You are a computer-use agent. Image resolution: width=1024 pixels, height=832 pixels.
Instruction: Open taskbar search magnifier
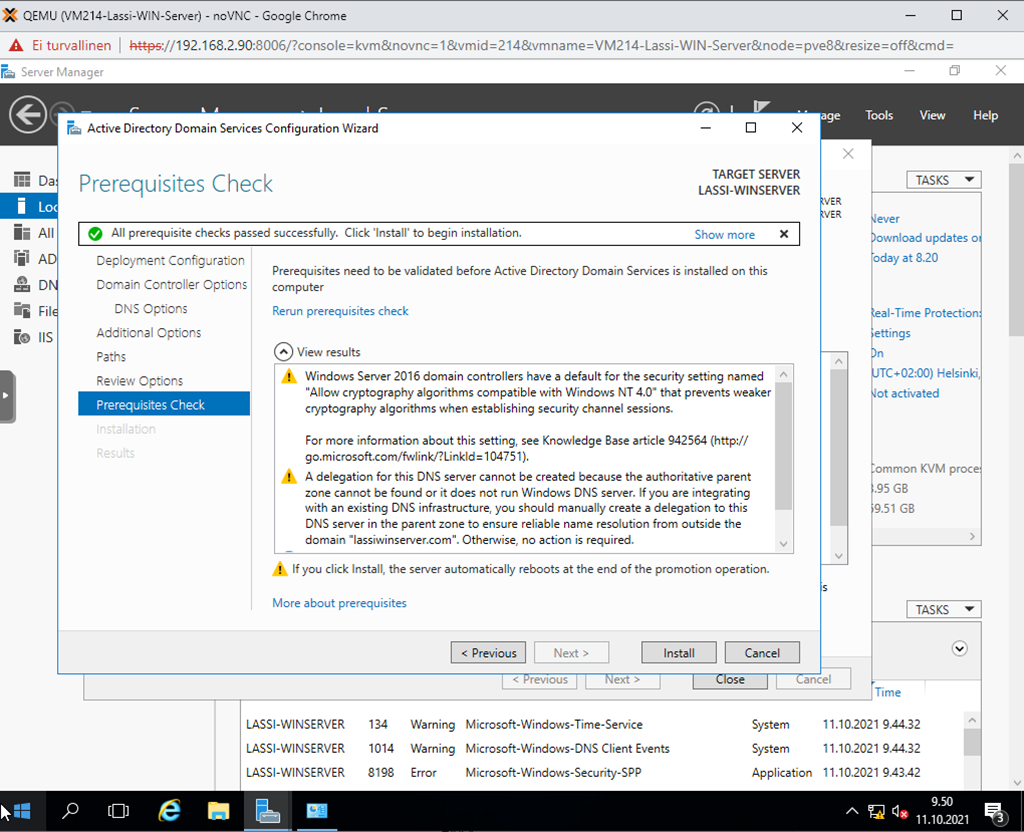(x=70, y=811)
